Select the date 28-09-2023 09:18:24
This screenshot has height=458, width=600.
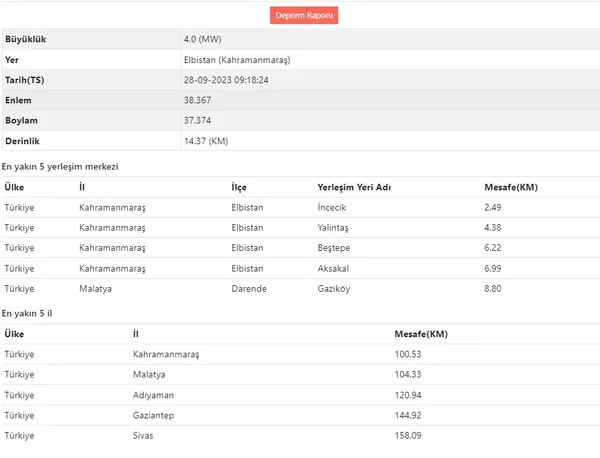pos(226,80)
